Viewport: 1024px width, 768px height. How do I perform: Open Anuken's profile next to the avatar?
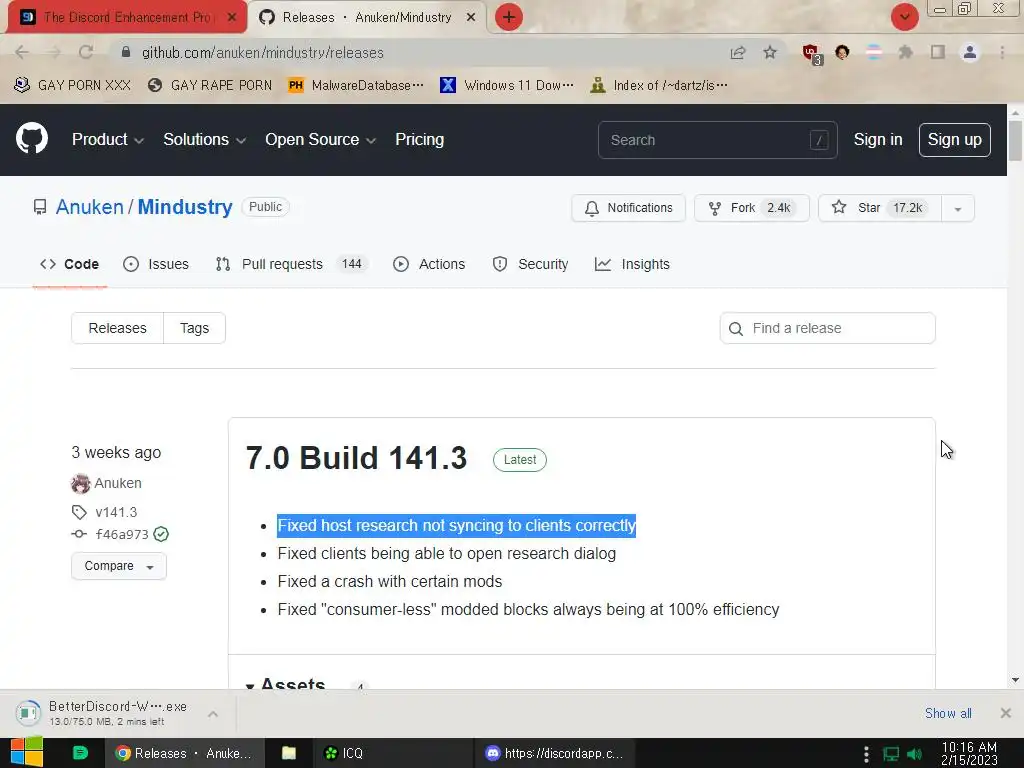[118, 483]
